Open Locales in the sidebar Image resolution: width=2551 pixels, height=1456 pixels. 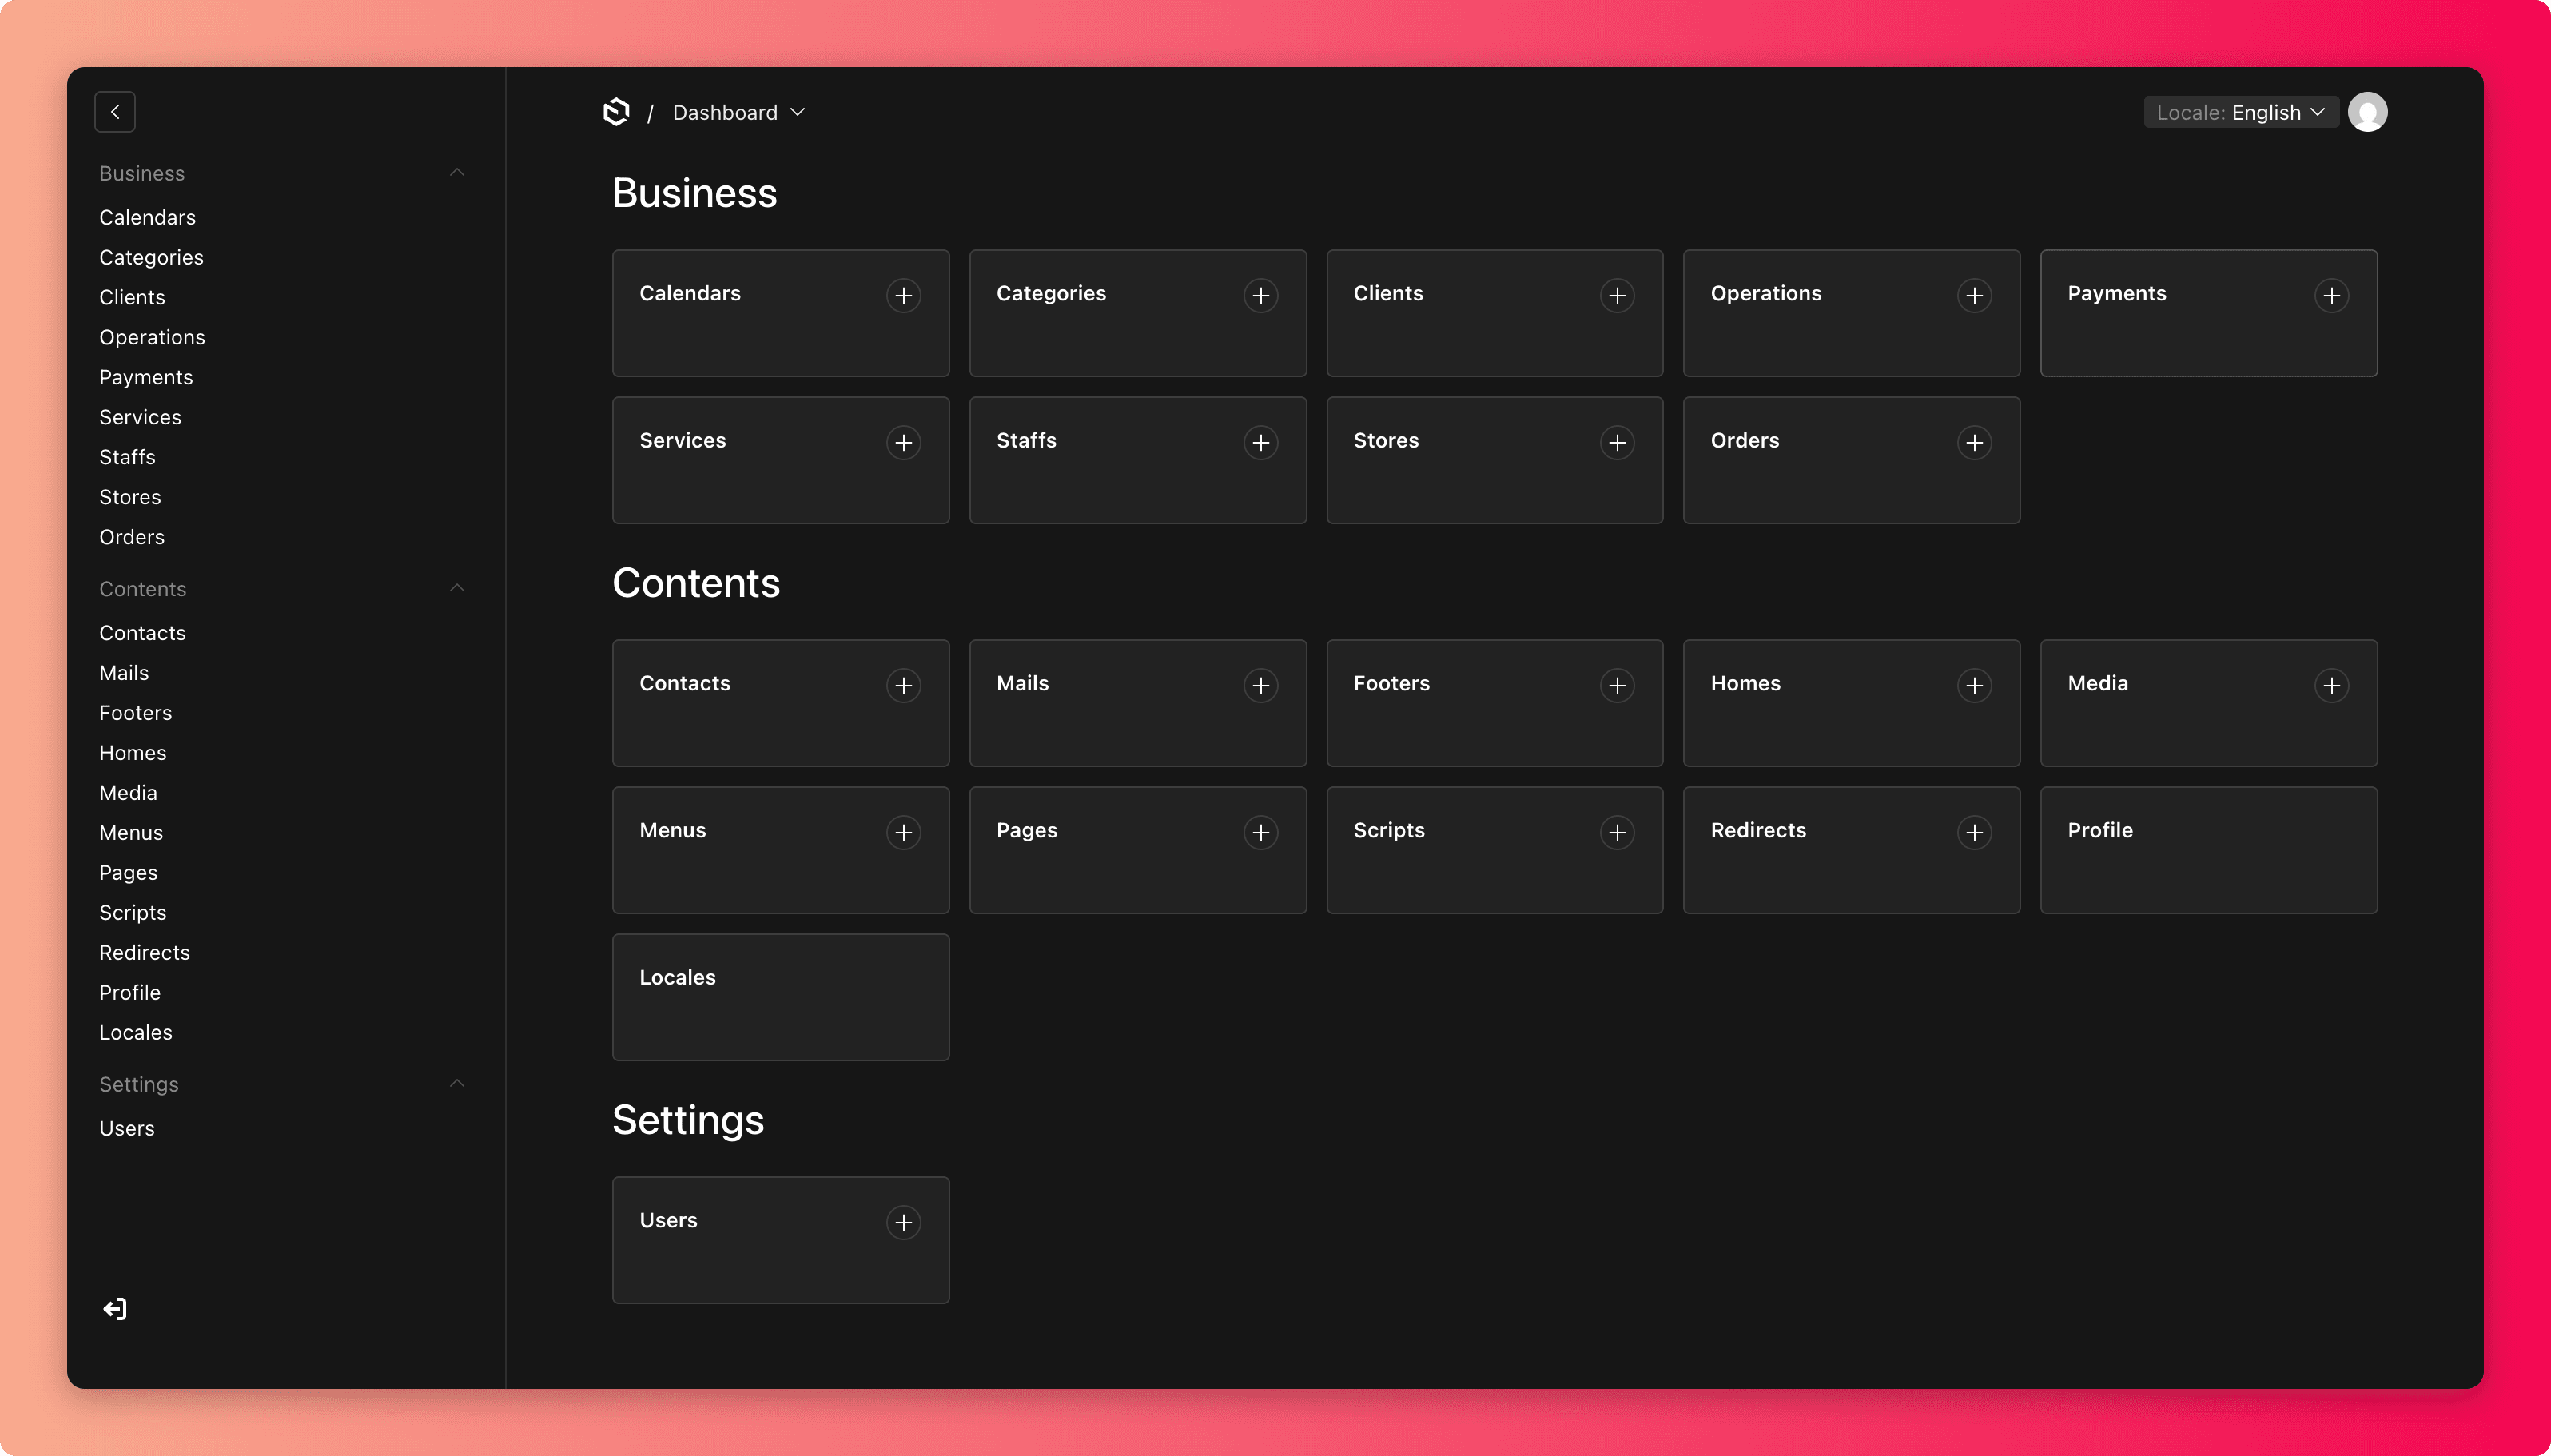pyautogui.click(x=136, y=1033)
